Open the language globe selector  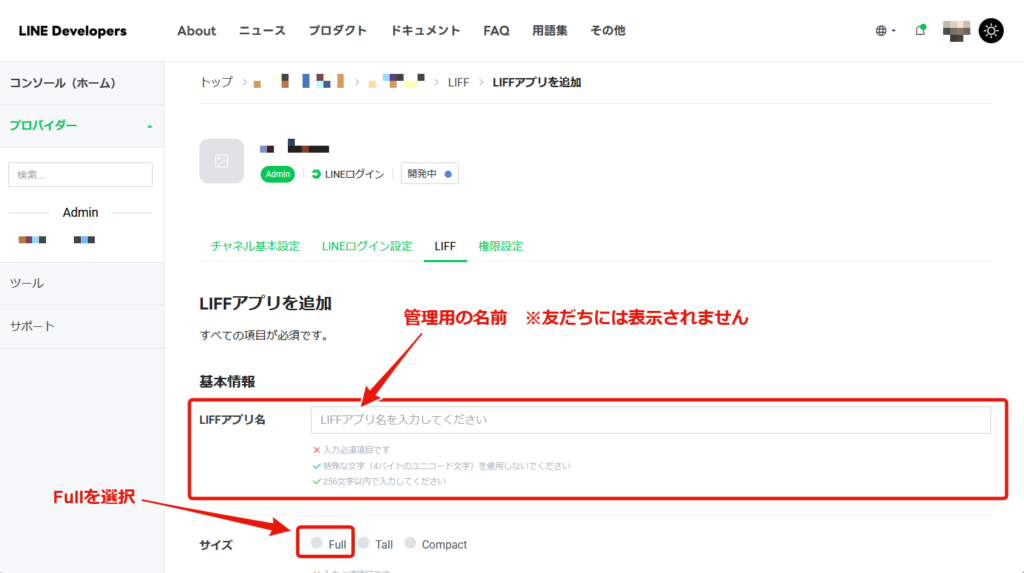tap(885, 31)
